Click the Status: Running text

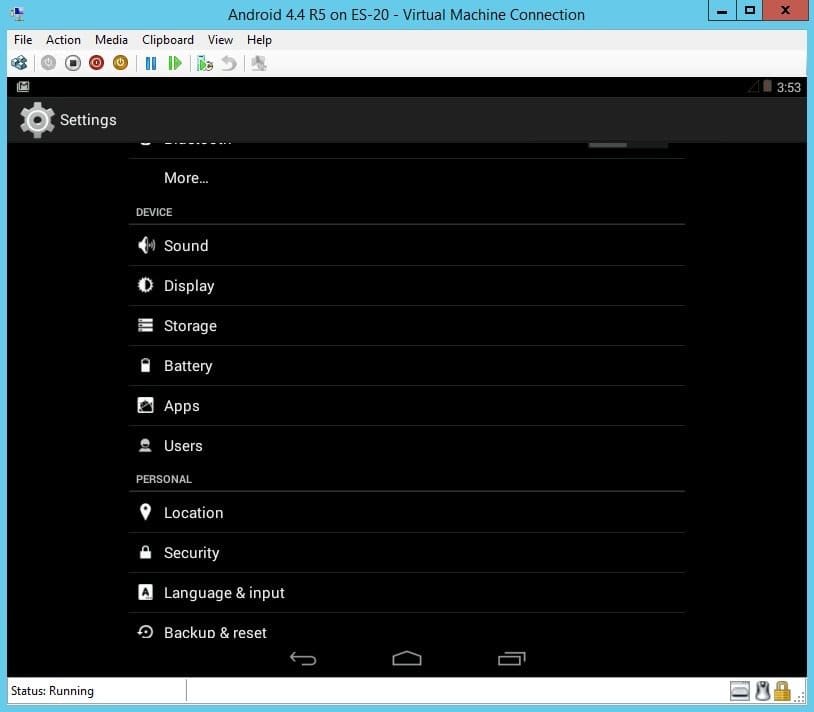pos(52,691)
